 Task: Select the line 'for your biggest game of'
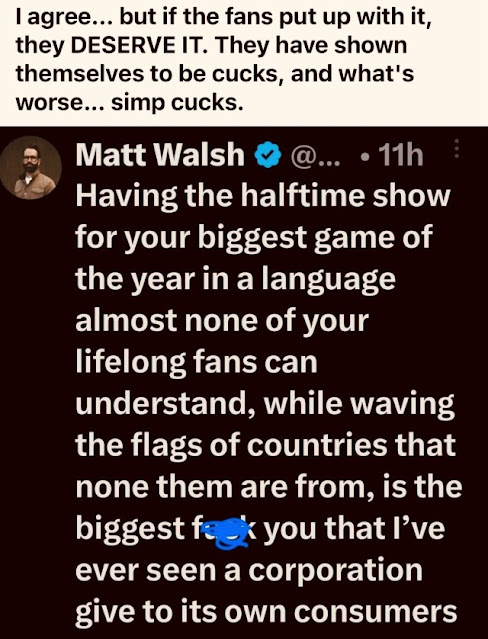pyautogui.click(x=254, y=240)
